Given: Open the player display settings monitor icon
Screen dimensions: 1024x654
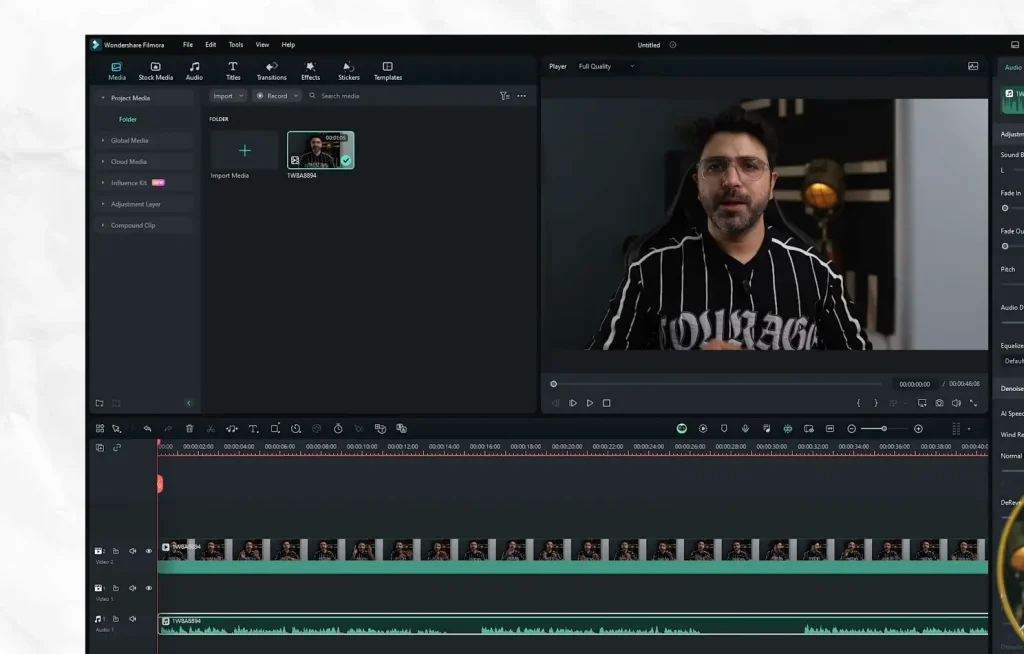Looking at the screenshot, I should (922, 403).
